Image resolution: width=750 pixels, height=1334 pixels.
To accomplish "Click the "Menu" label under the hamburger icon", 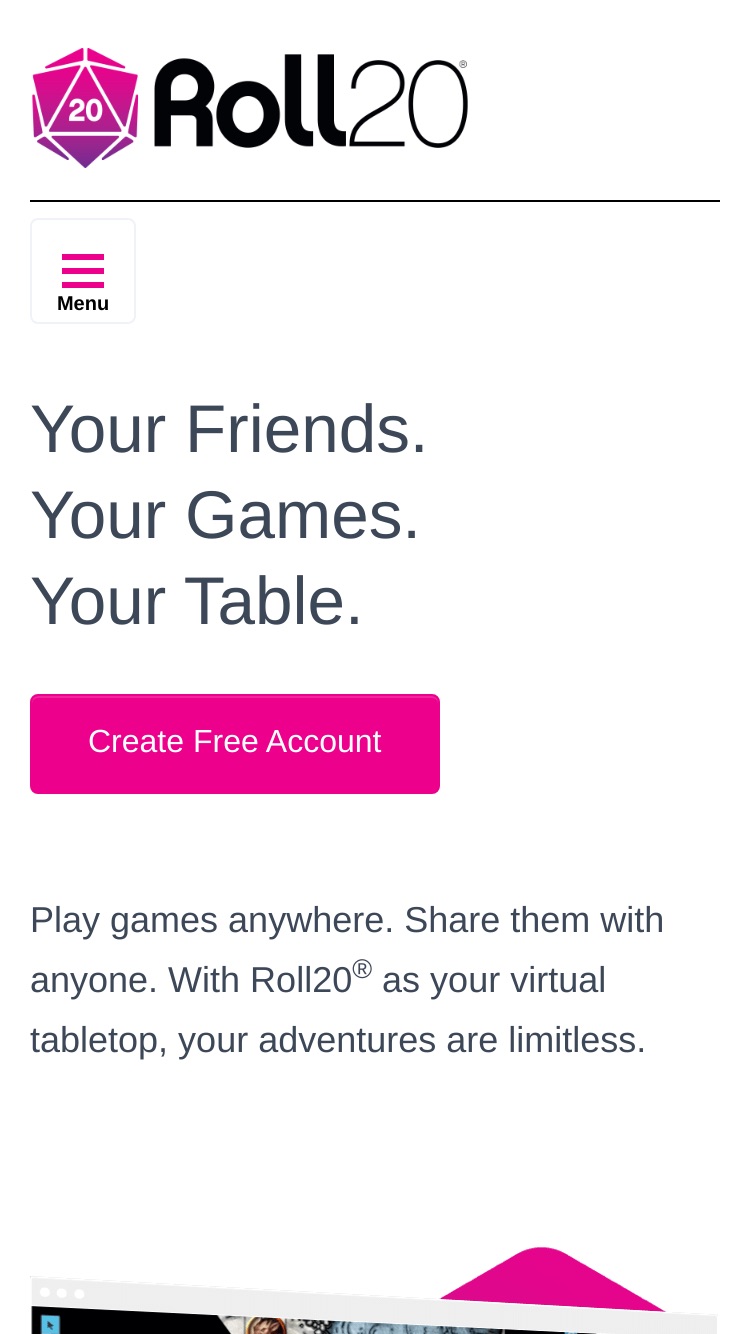I will tap(83, 303).
